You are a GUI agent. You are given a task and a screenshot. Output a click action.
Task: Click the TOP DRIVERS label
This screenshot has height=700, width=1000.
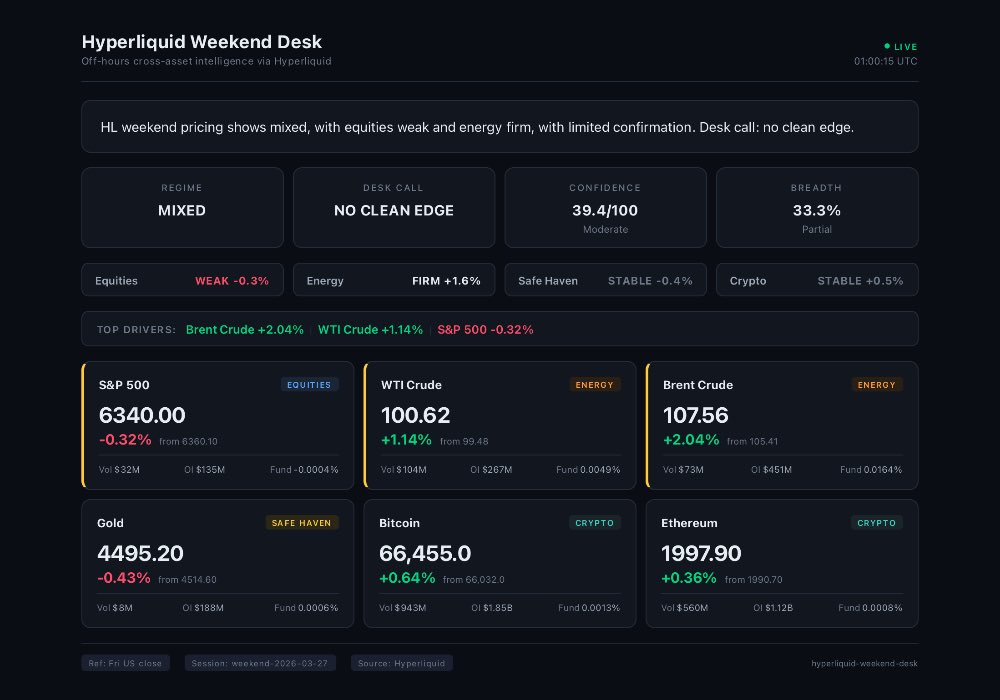point(136,330)
